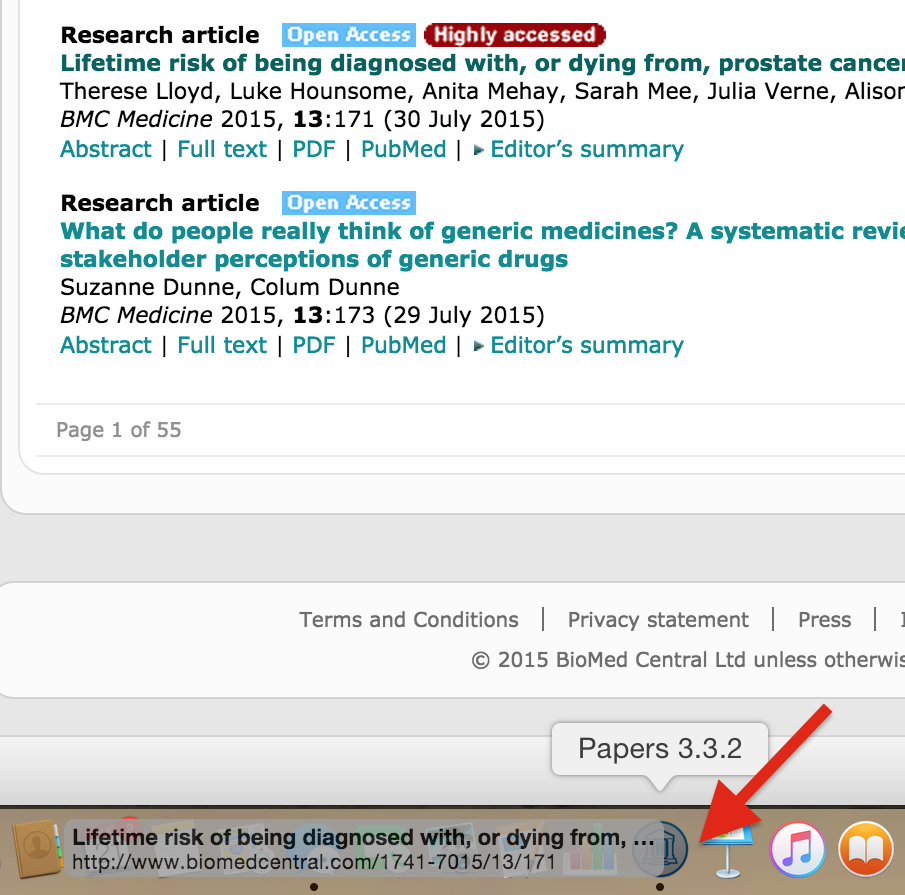Image resolution: width=905 pixels, height=895 pixels.
Task: Open the Papers app icon in the Dock
Action: point(660,849)
